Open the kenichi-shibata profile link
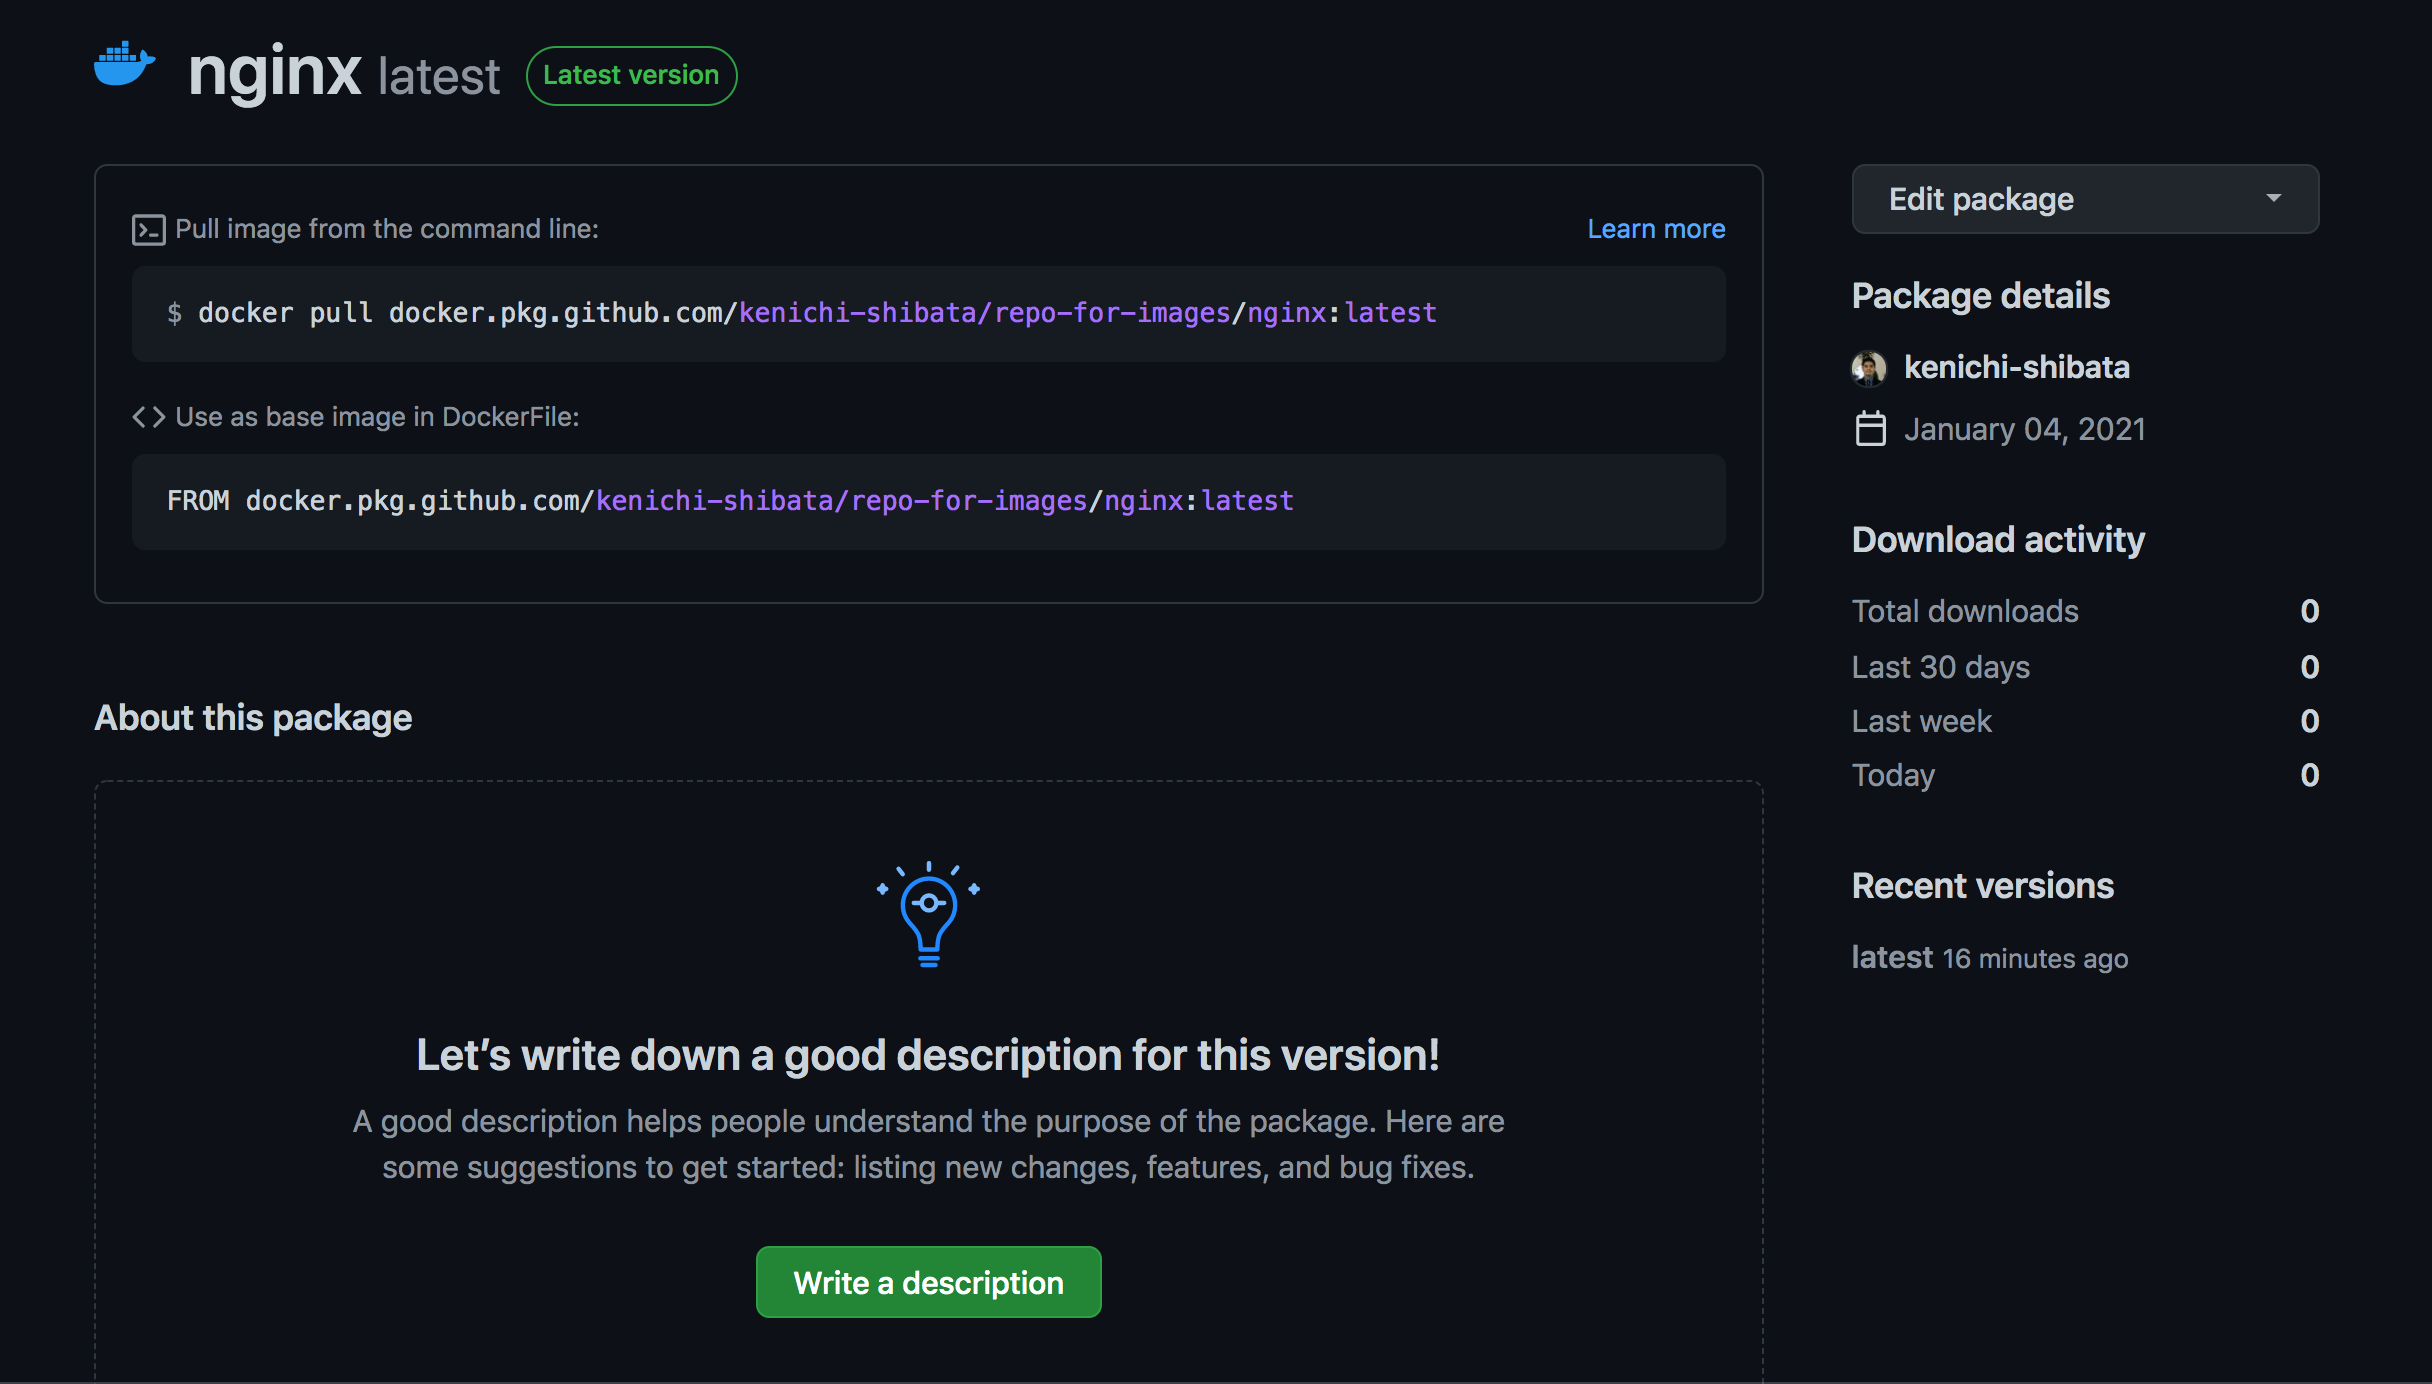The image size is (2432, 1384). (x=2016, y=367)
